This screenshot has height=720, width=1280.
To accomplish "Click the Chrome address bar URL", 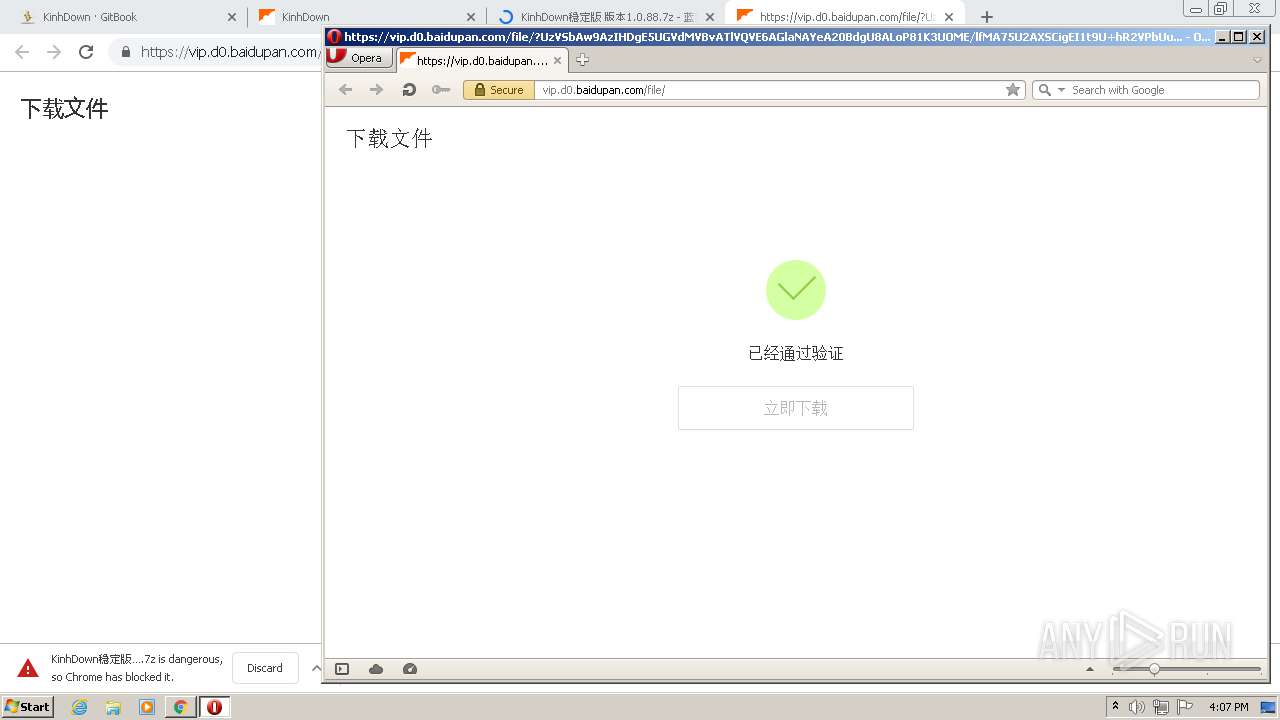I will coord(230,52).
